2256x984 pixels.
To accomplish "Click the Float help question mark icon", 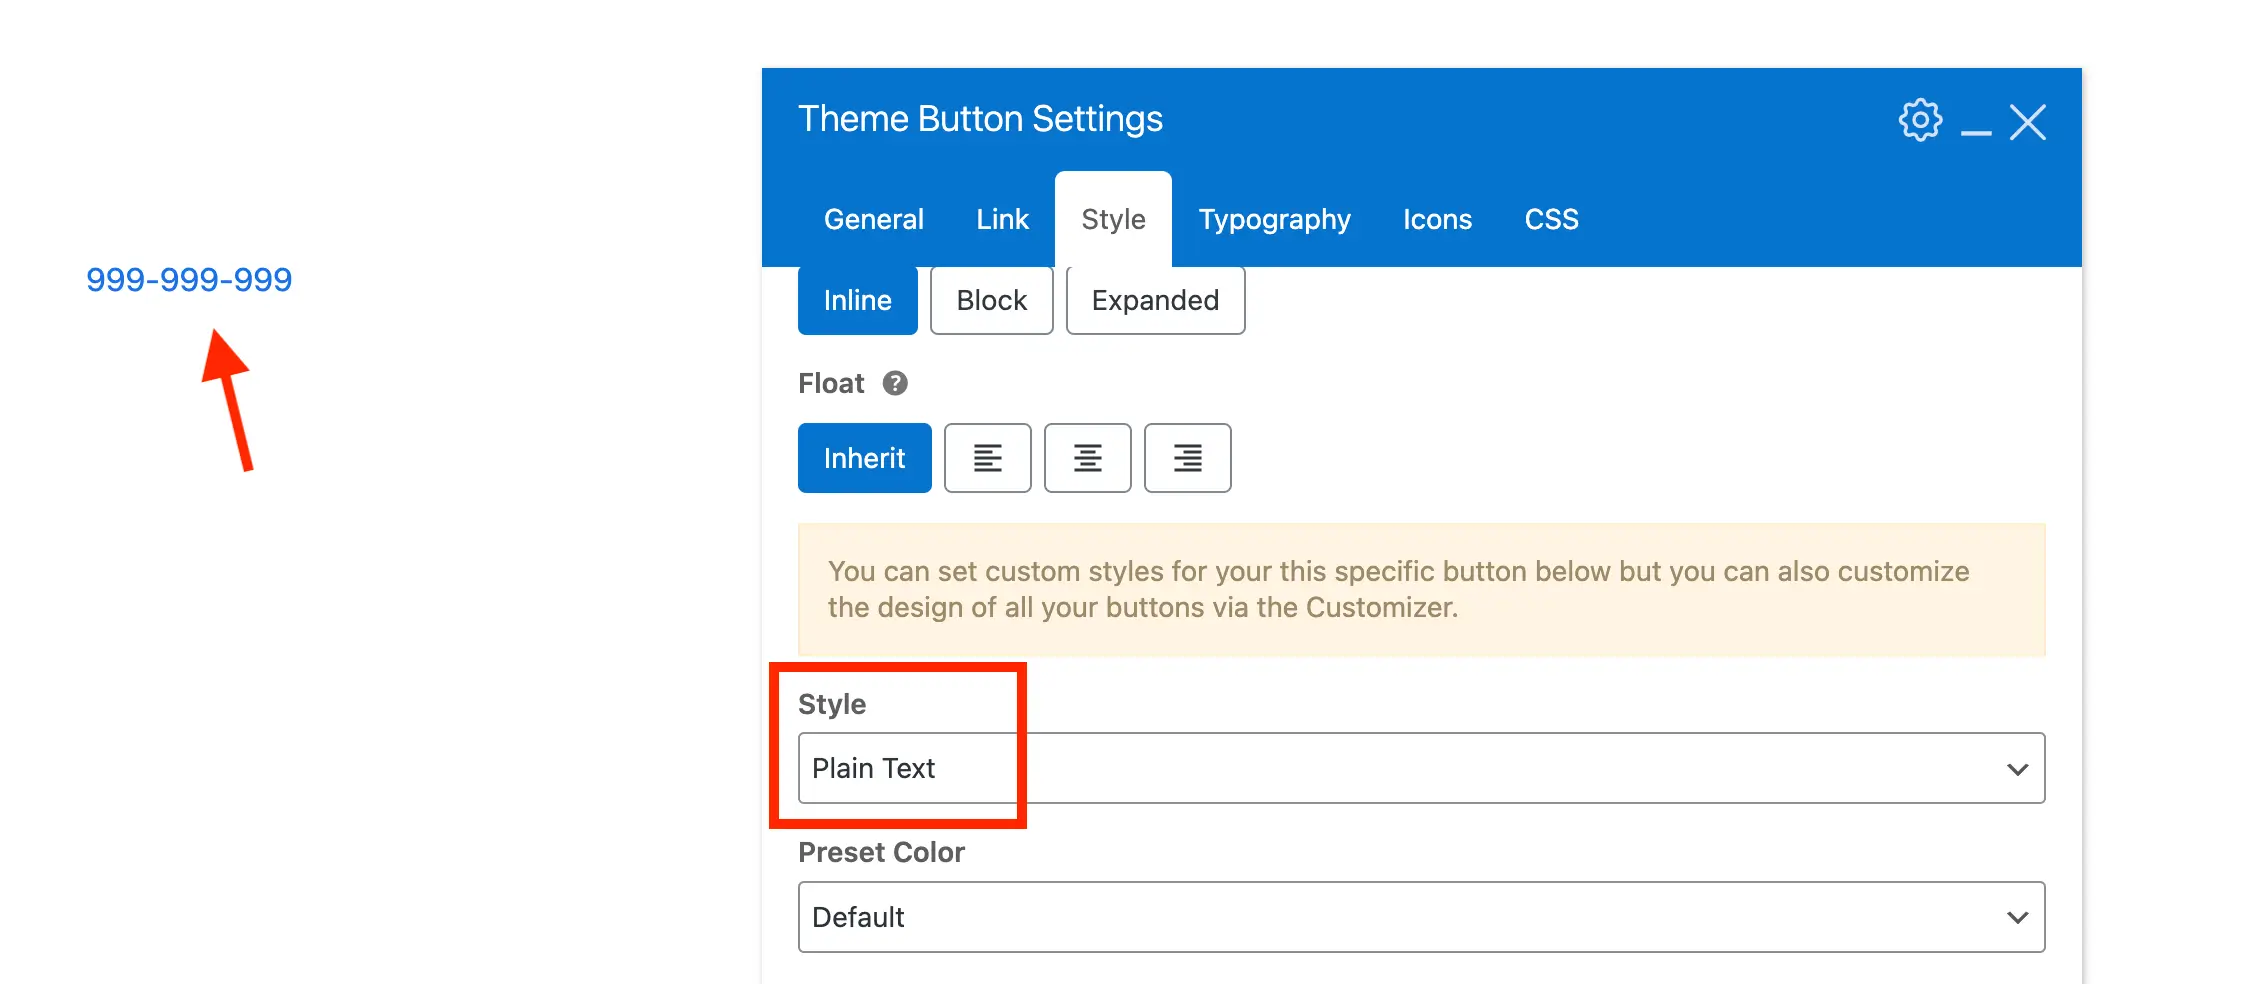I will click(895, 383).
